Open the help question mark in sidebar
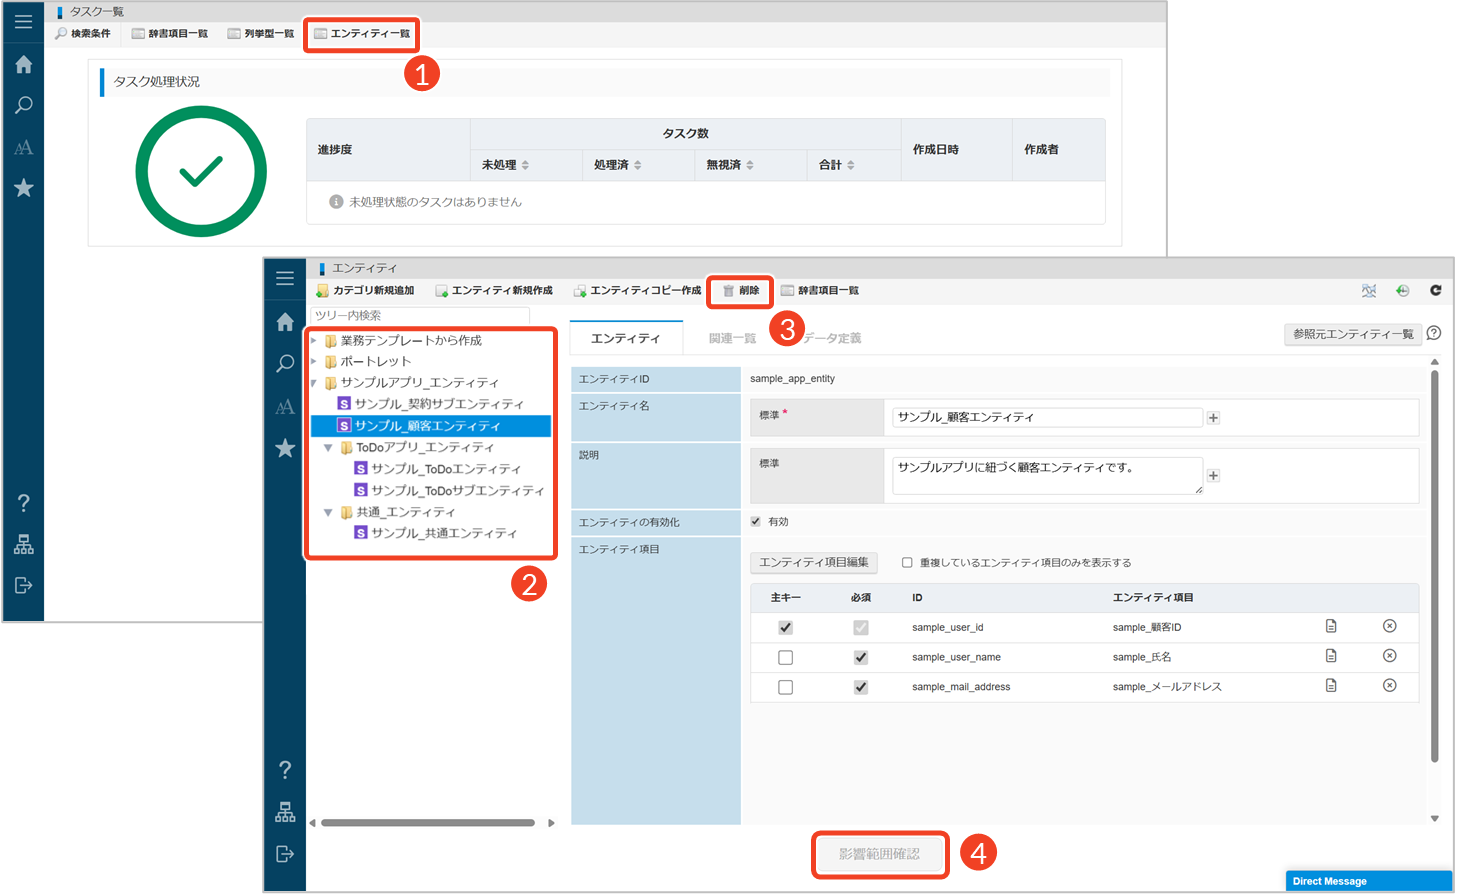Image resolution: width=1459 pixels, height=895 pixels. pyautogui.click(x=285, y=769)
